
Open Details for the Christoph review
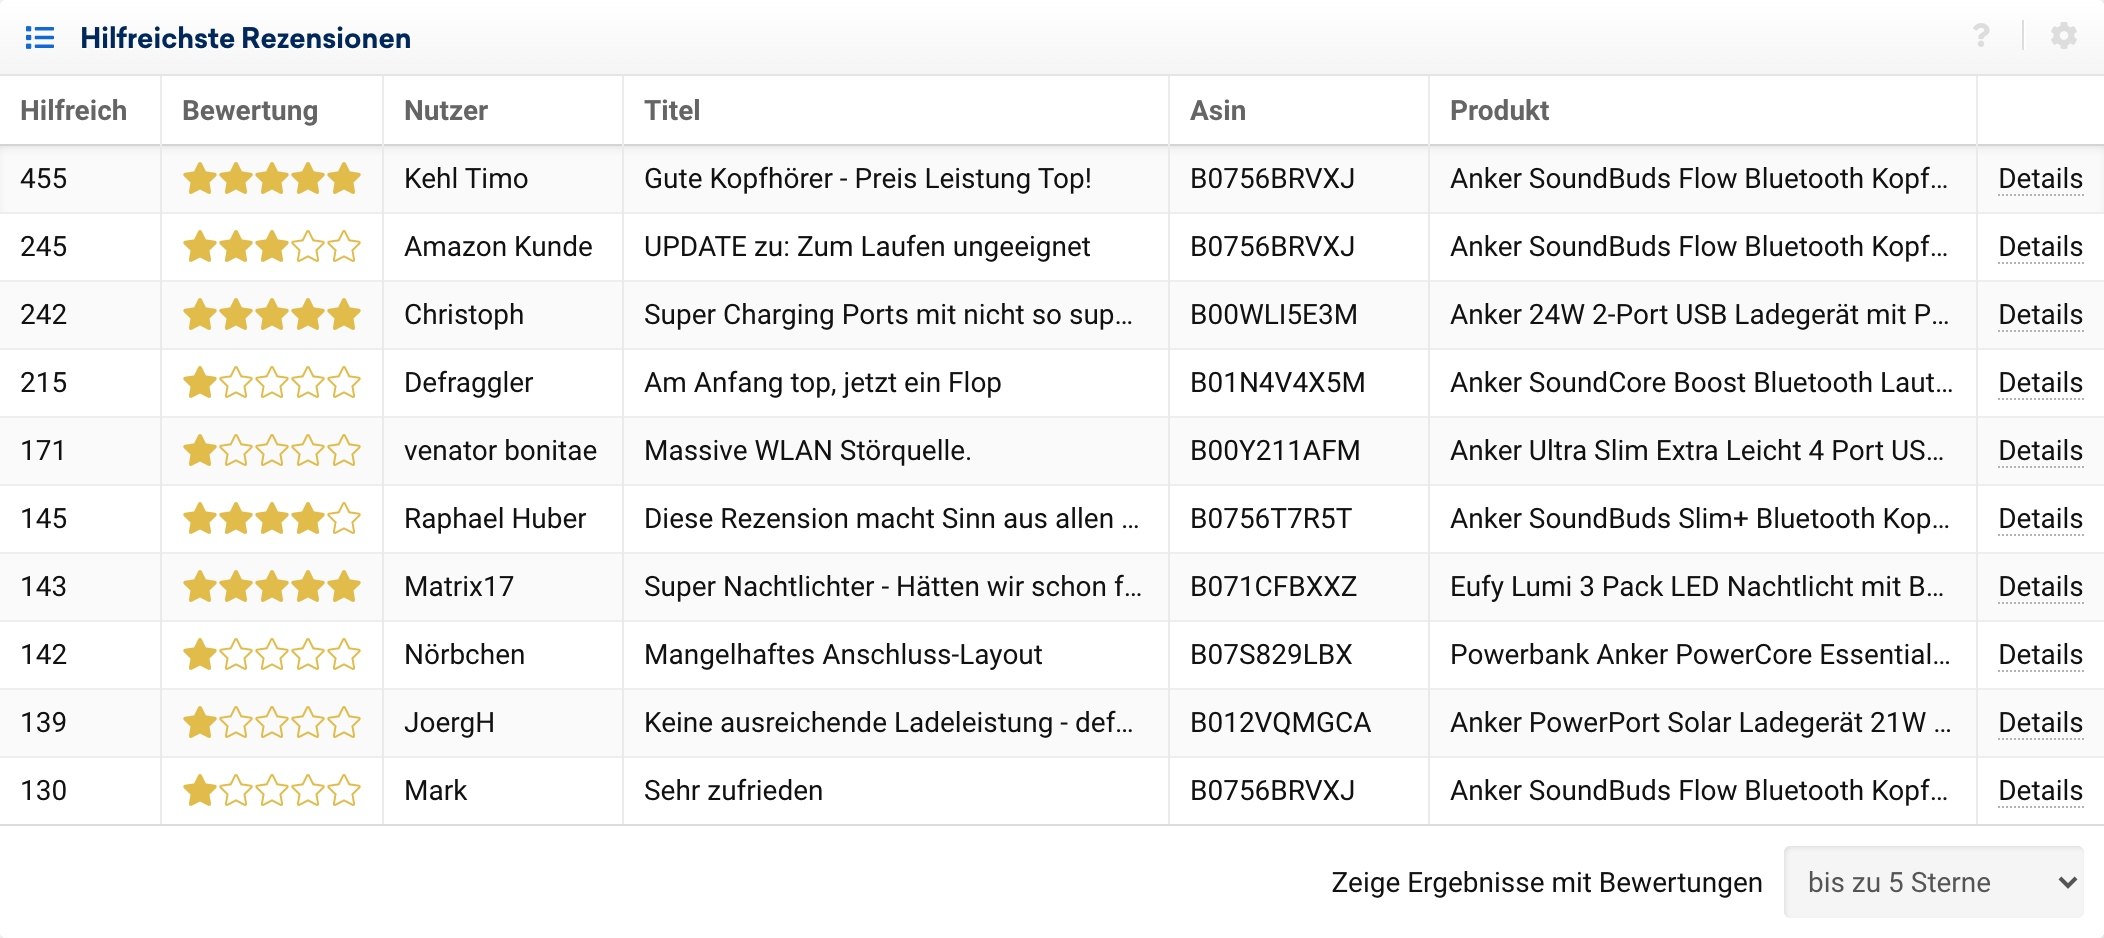[2040, 315]
